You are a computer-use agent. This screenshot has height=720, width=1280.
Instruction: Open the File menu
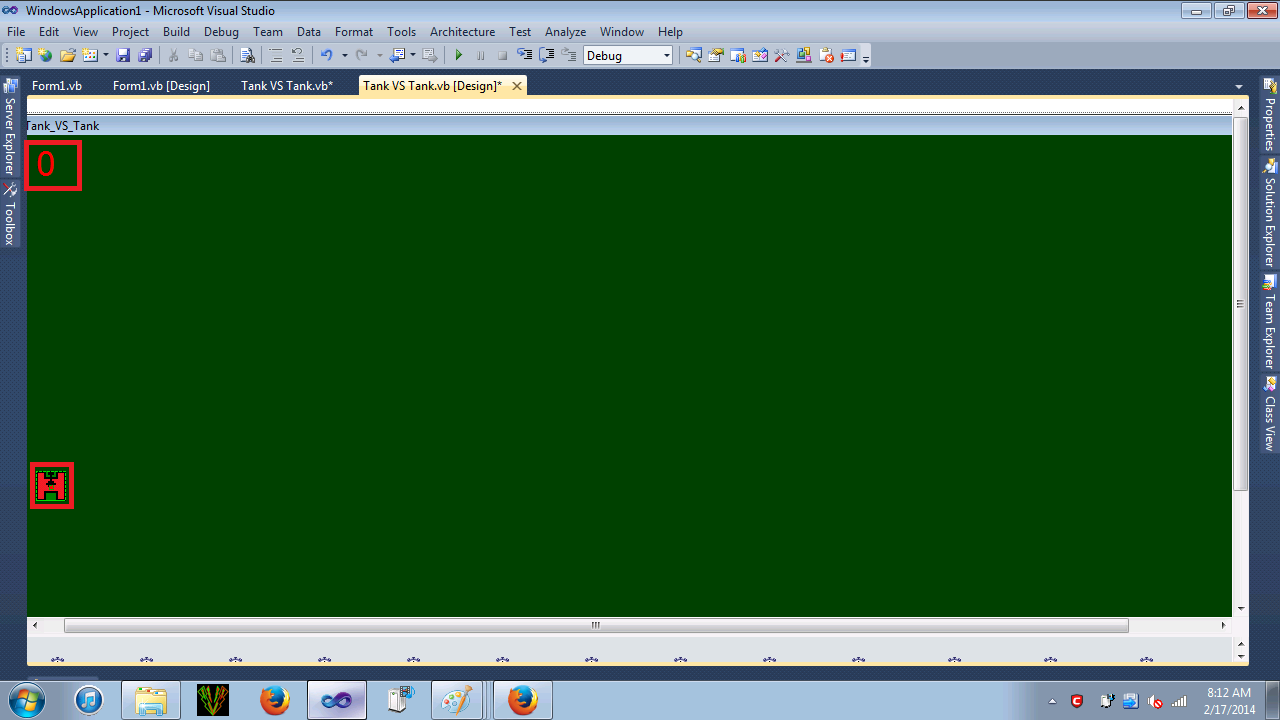[16, 32]
